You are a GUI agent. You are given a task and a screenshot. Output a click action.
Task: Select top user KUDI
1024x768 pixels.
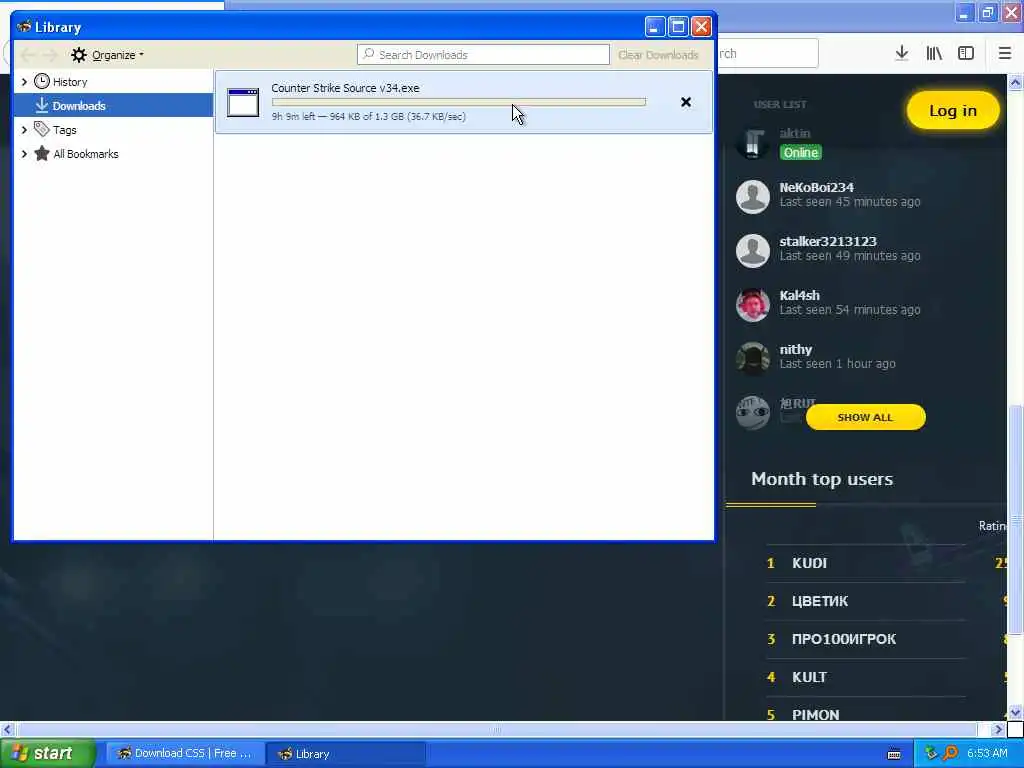(x=809, y=563)
